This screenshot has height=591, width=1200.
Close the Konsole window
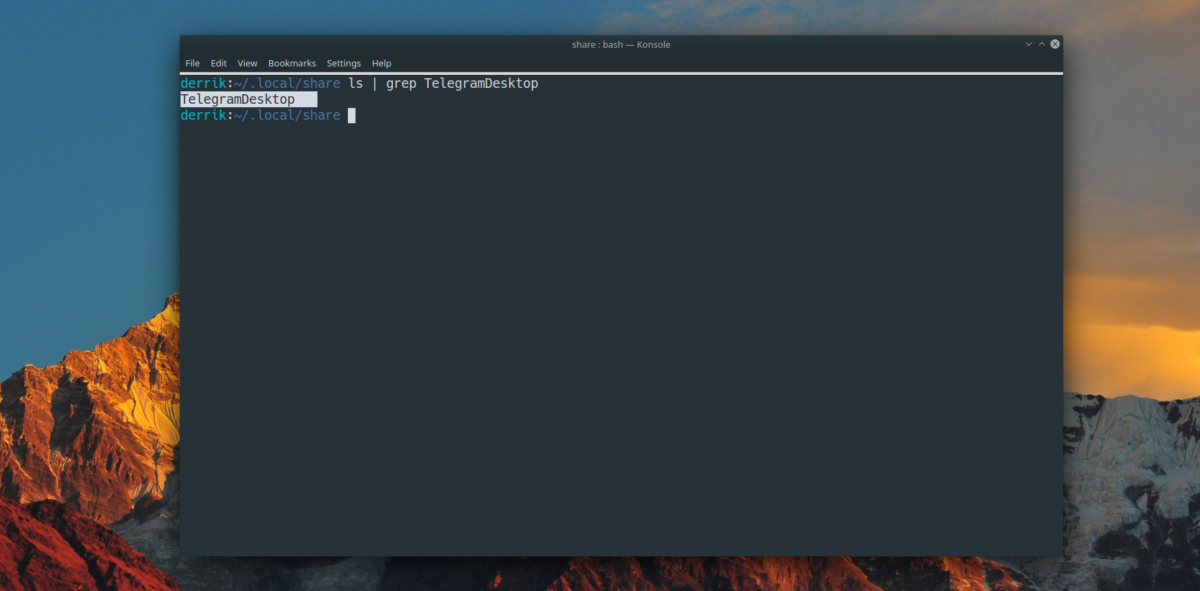1055,44
